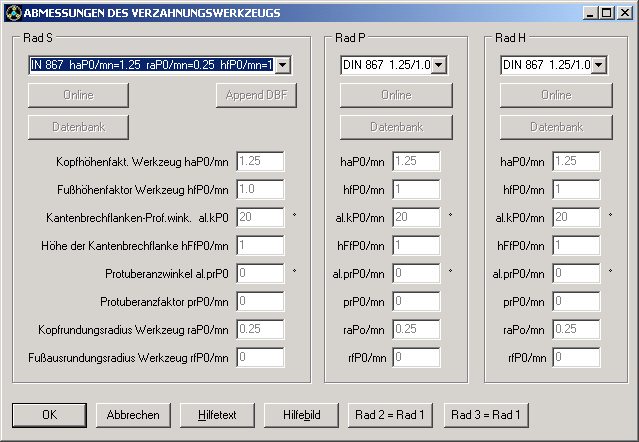Open the Rad S tool profile dropdown
639x442 pixels.
(282, 65)
